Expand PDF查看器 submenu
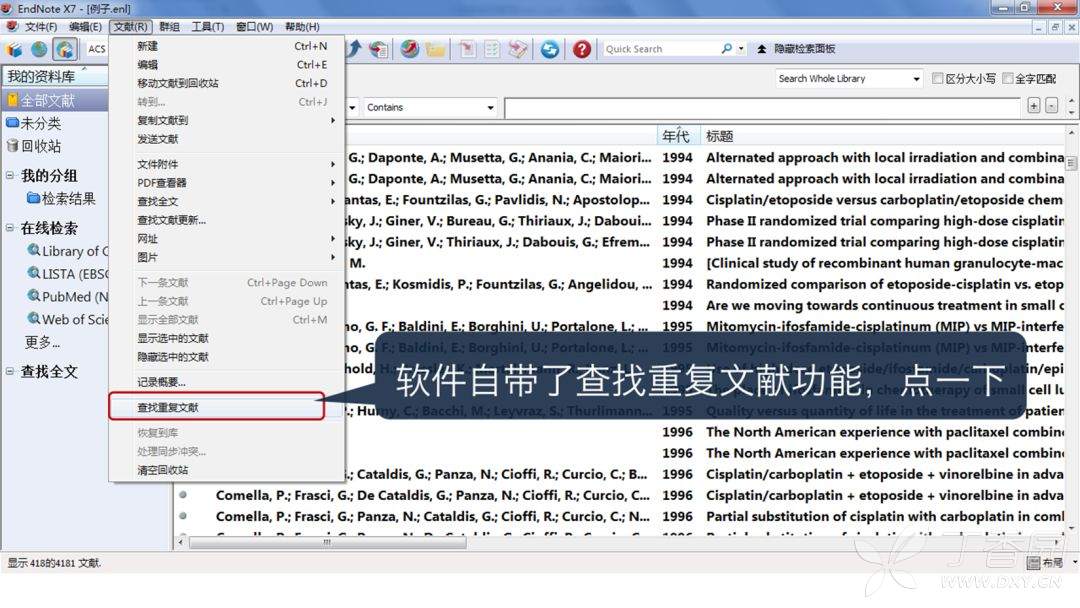This screenshot has width=1080, height=608. (x=227, y=182)
